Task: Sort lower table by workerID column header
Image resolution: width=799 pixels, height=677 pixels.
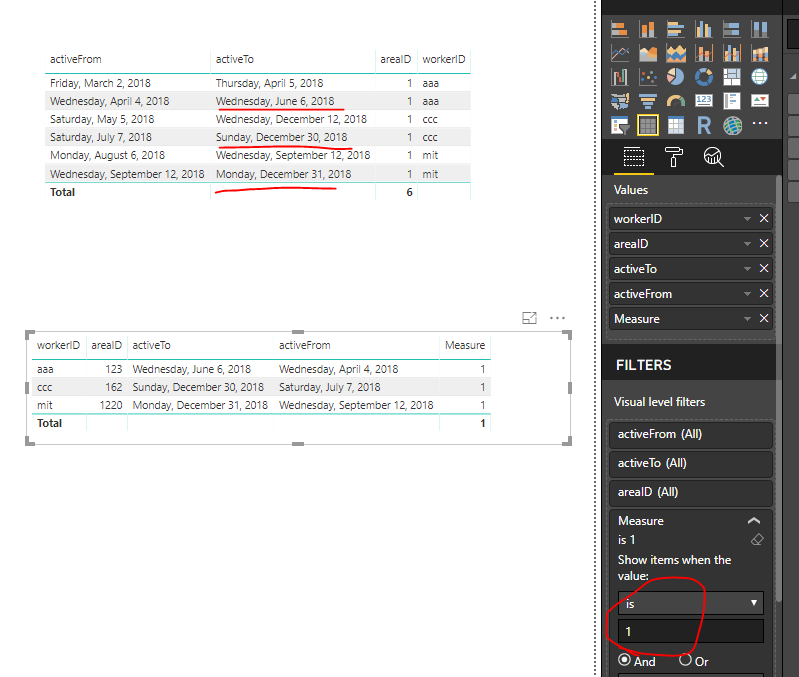Action: point(58,345)
